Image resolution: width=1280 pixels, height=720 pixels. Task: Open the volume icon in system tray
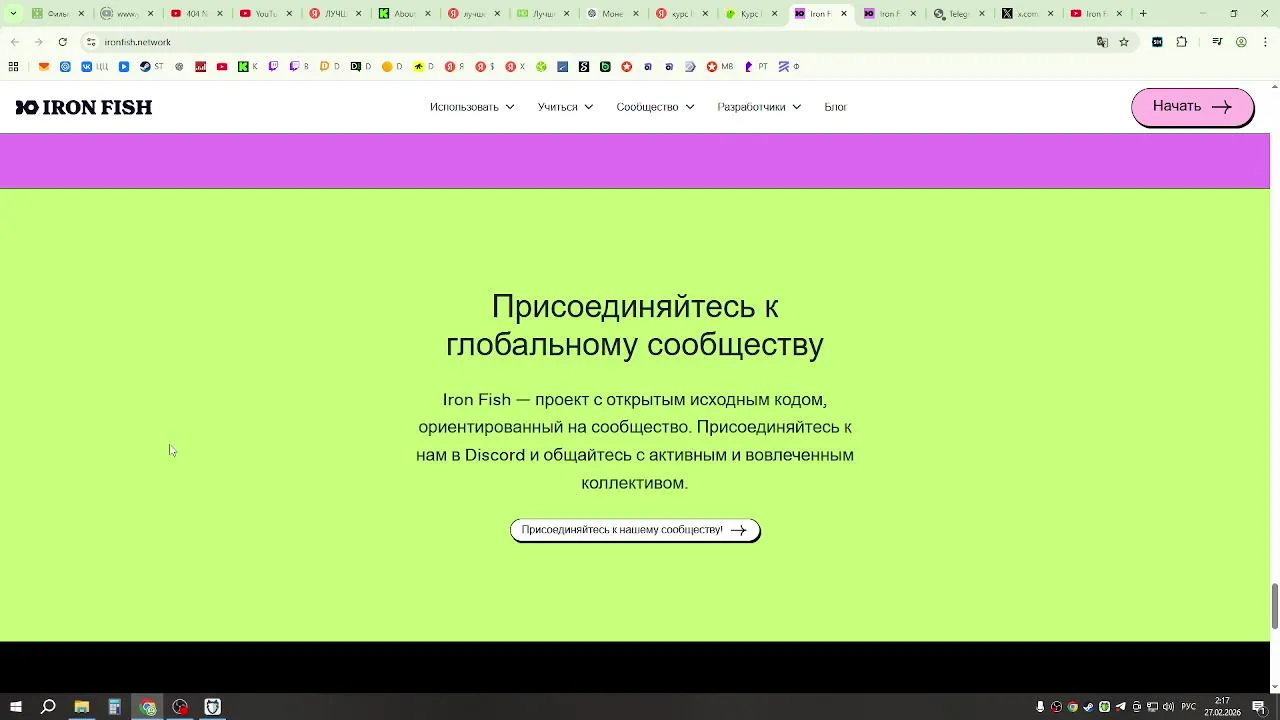1168,707
